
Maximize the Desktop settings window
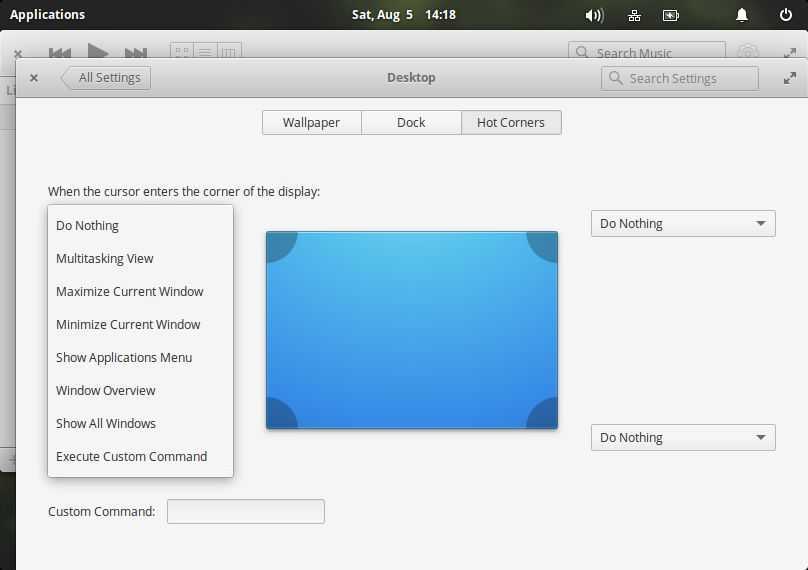[x=789, y=78]
